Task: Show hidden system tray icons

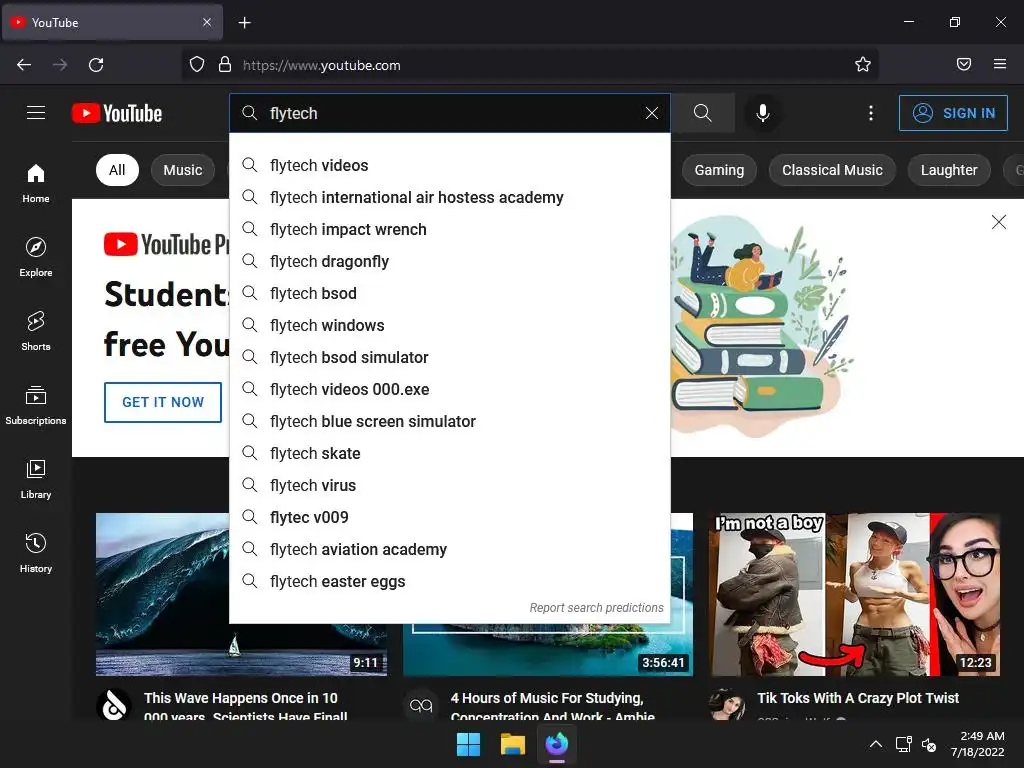Action: (x=876, y=744)
